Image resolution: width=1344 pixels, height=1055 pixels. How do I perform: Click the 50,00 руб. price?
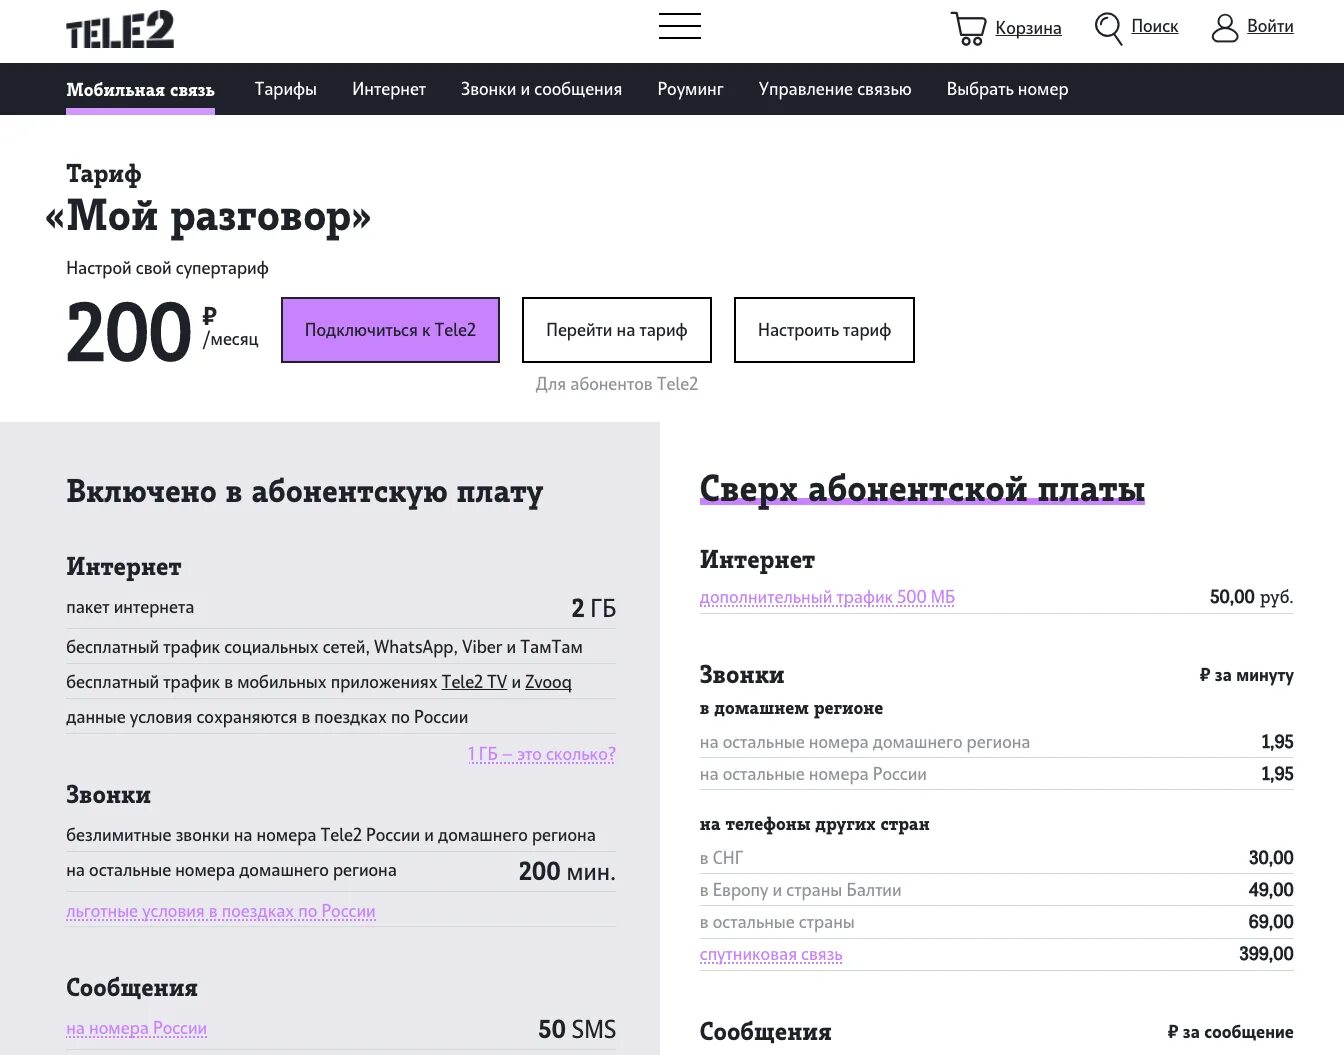pyautogui.click(x=1251, y=597)
